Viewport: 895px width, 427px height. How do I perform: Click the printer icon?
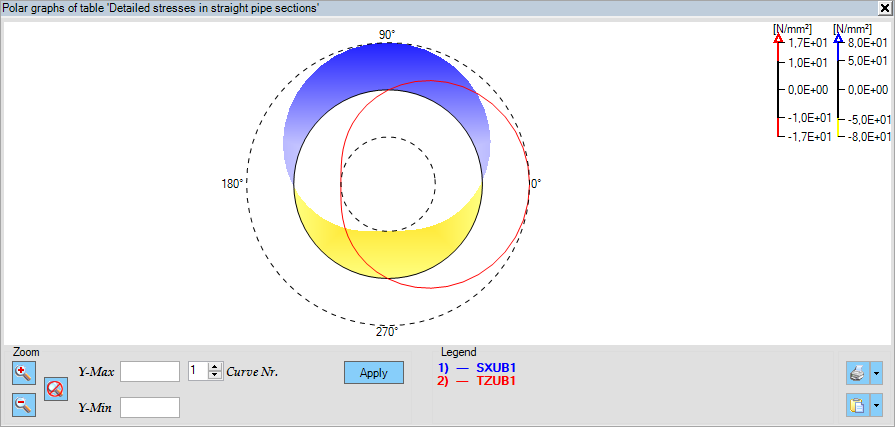(x=858, y=374)
